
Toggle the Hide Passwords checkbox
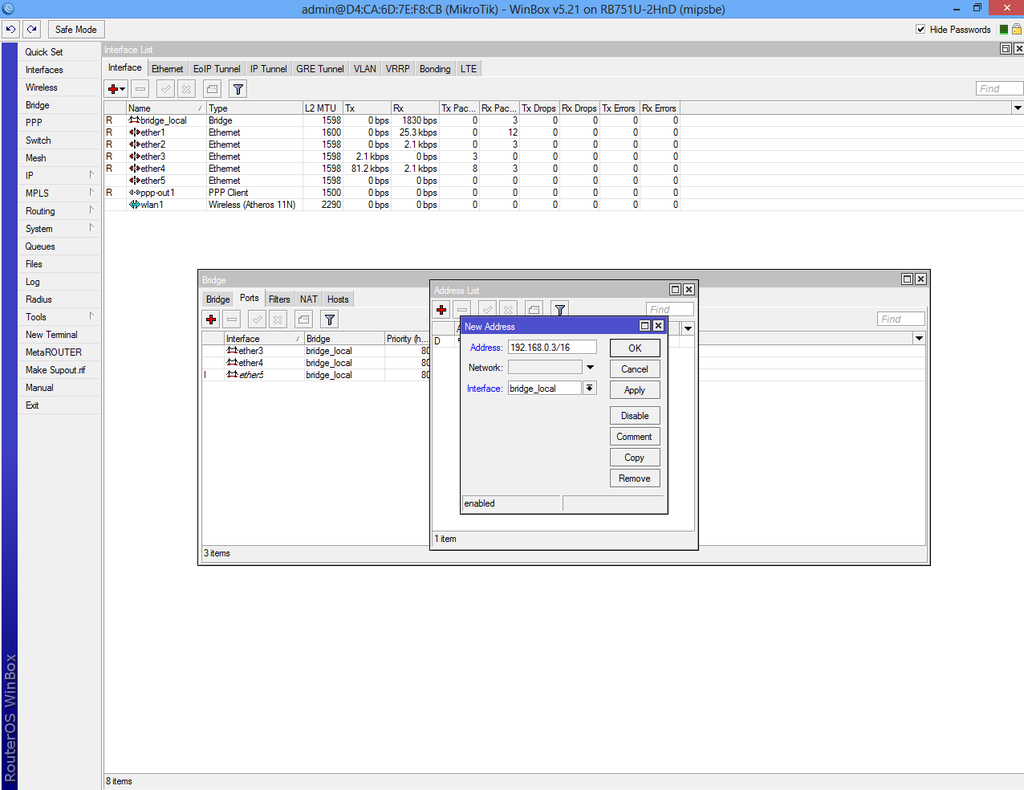click(x=921, y=29)
